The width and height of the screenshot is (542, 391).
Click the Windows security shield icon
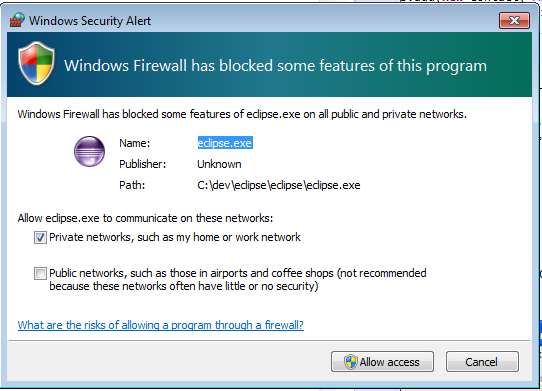click(x=36, y=63)
